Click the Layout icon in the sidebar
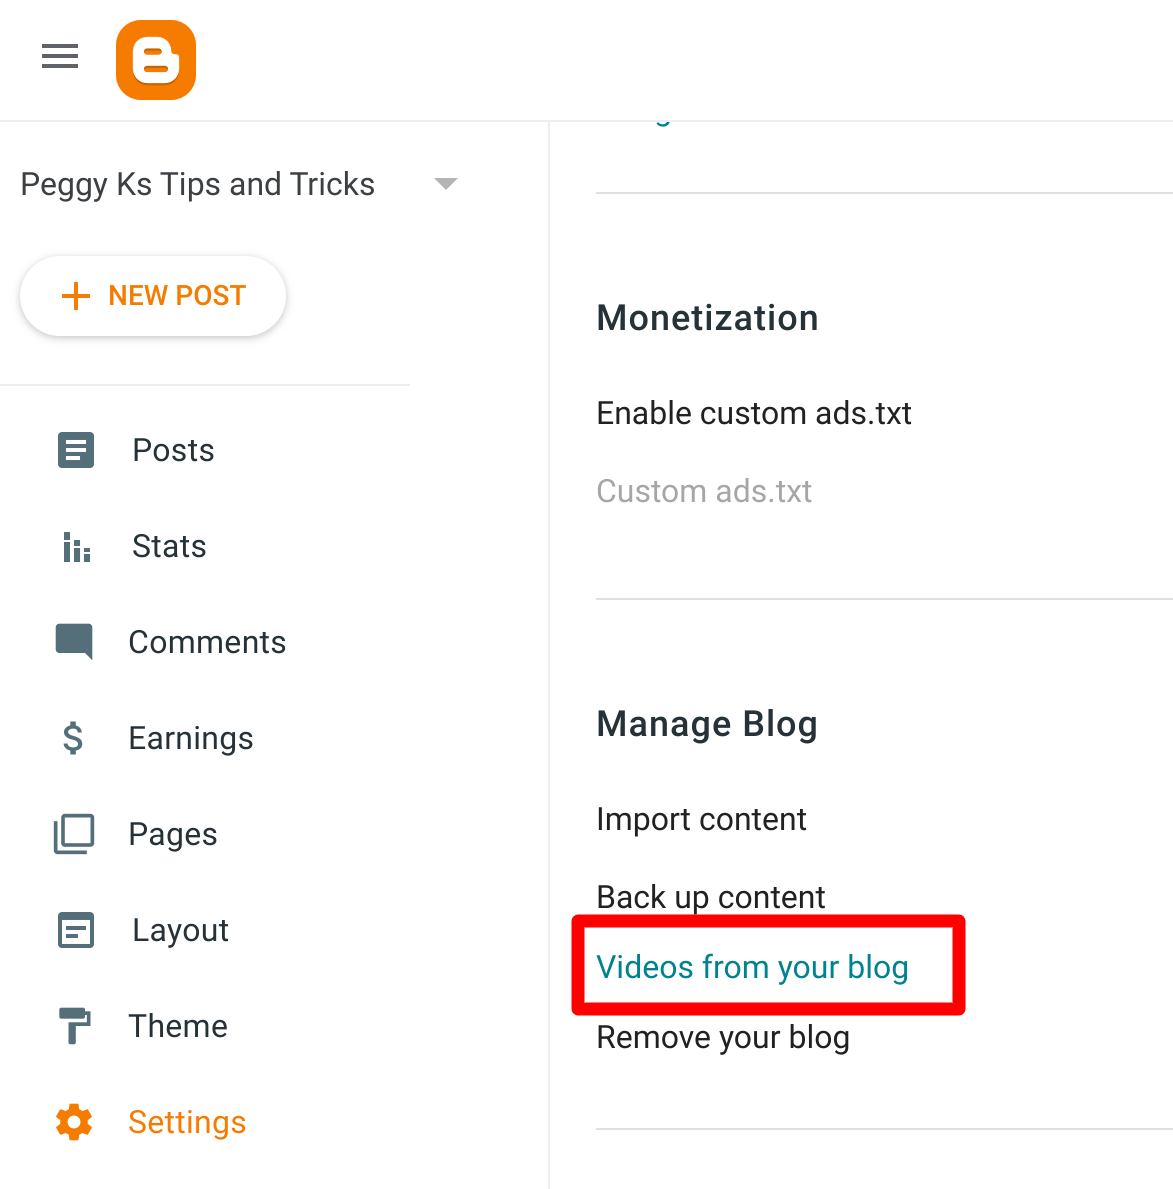The image size is (1173, 1189). coord(75,930)
